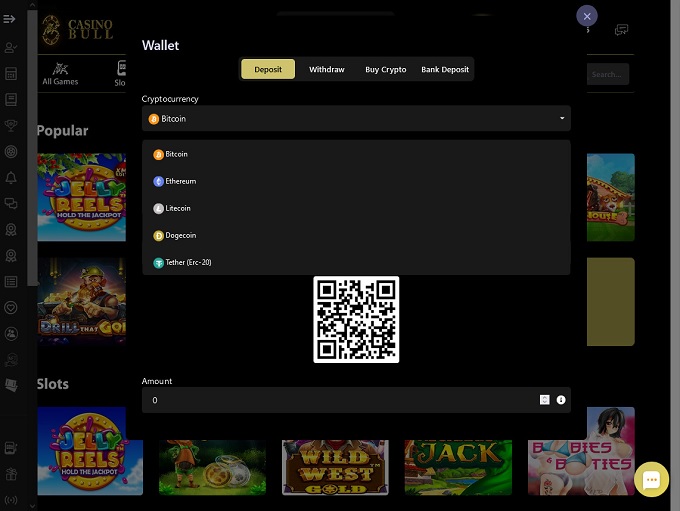The image size is (680, 511).
Task: Click the deposit QR code image
Action: click(356, 319)
